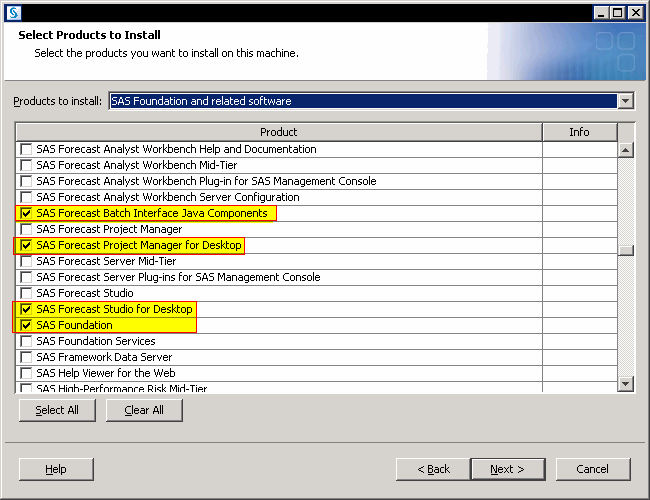Cancel the installation wizard
650x500 pixels.
point(593,469)
